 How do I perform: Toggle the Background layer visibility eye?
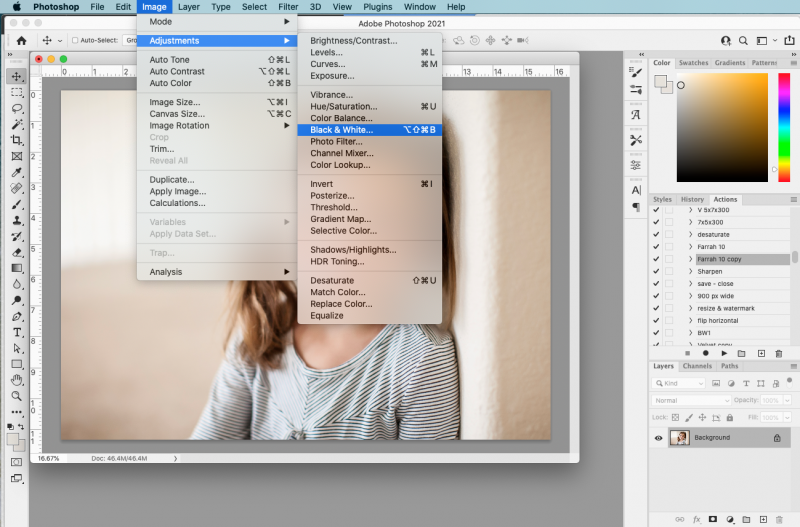659,438
